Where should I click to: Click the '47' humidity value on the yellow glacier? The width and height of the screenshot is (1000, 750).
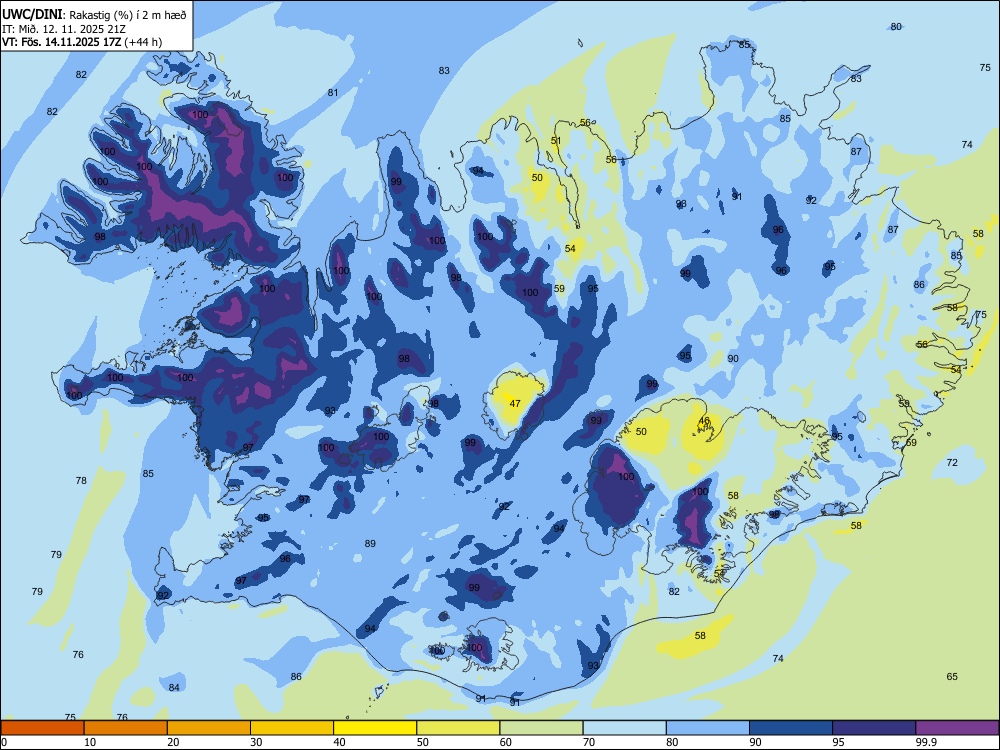tap(515, 404)
